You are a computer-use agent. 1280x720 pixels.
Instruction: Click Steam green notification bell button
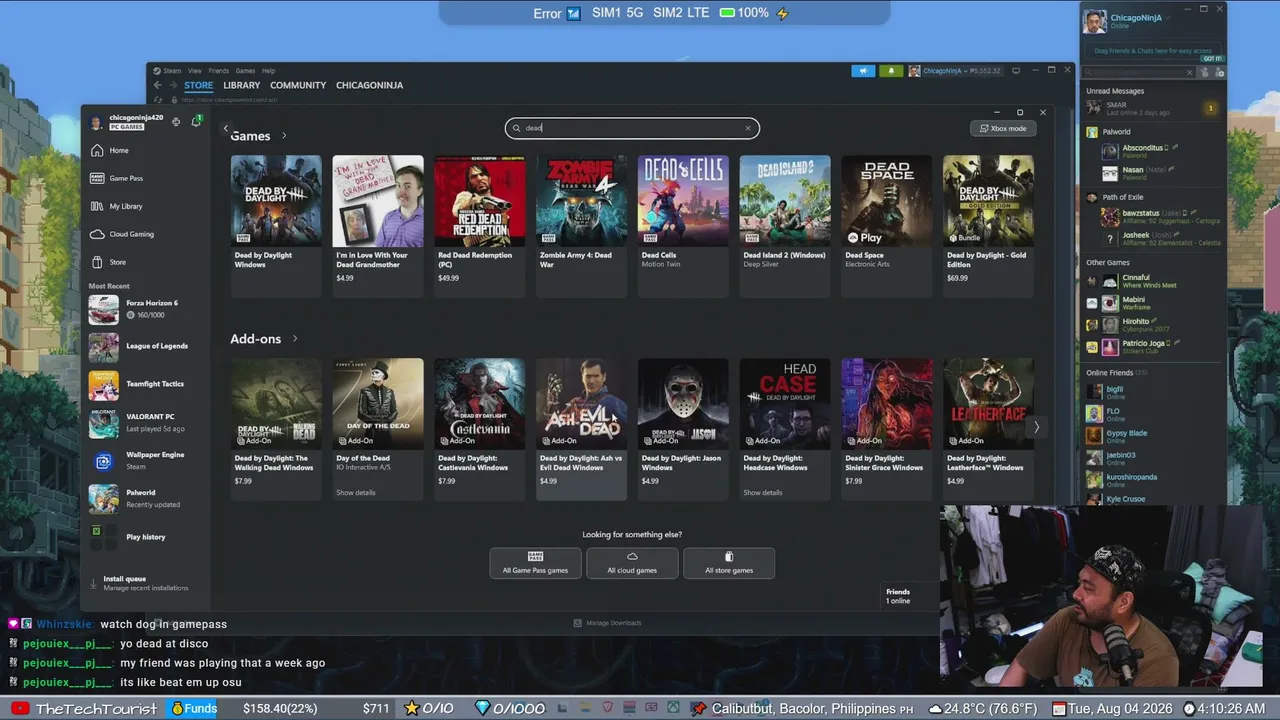[890, 71]
